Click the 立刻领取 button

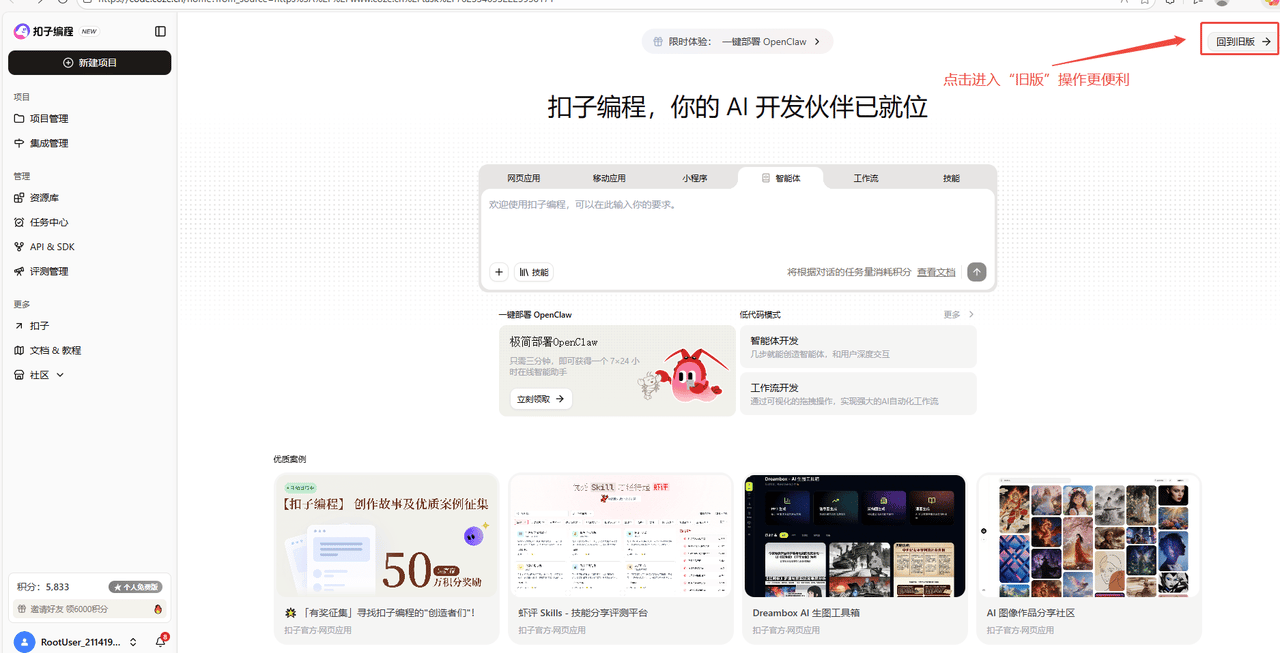tap(540, 399)
